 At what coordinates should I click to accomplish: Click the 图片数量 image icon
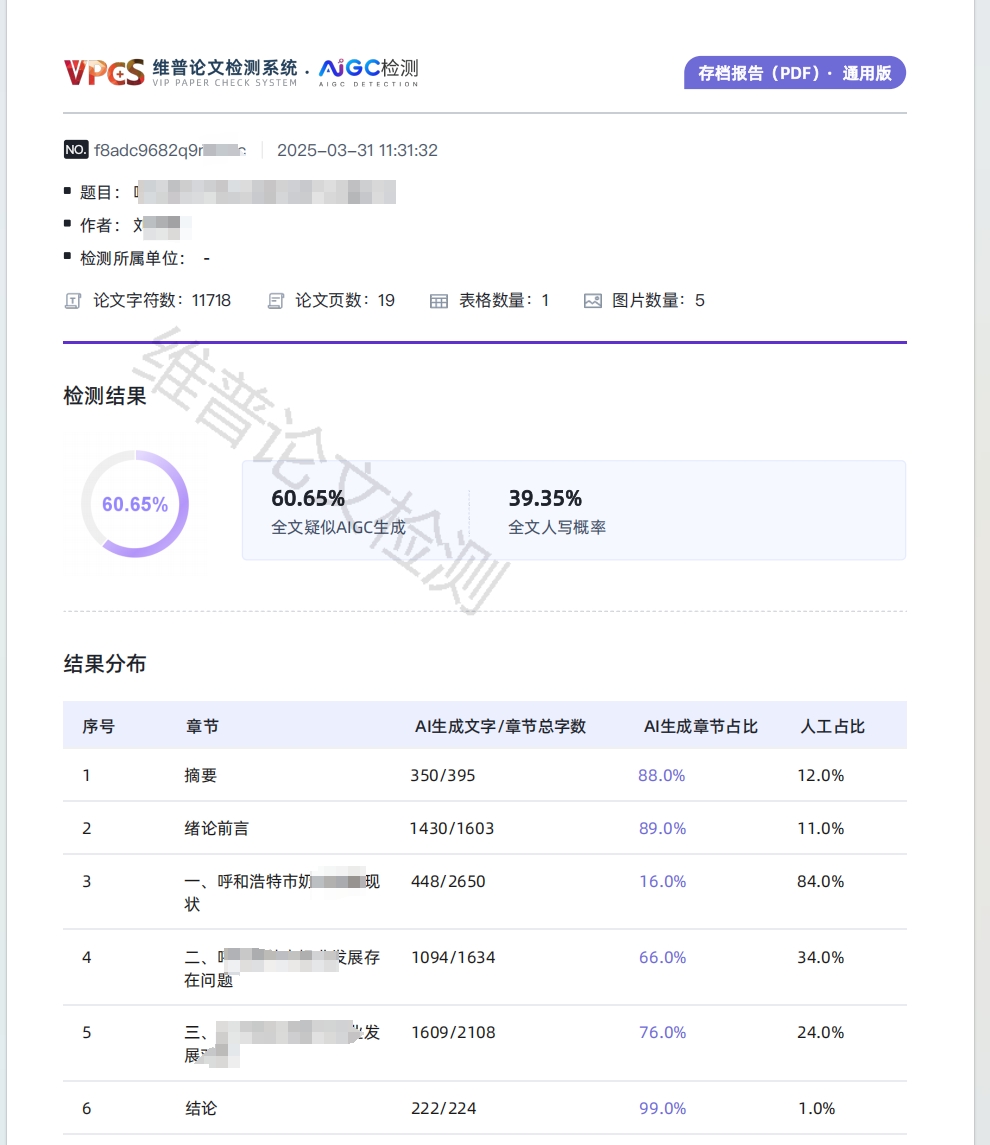pos(592,300)
